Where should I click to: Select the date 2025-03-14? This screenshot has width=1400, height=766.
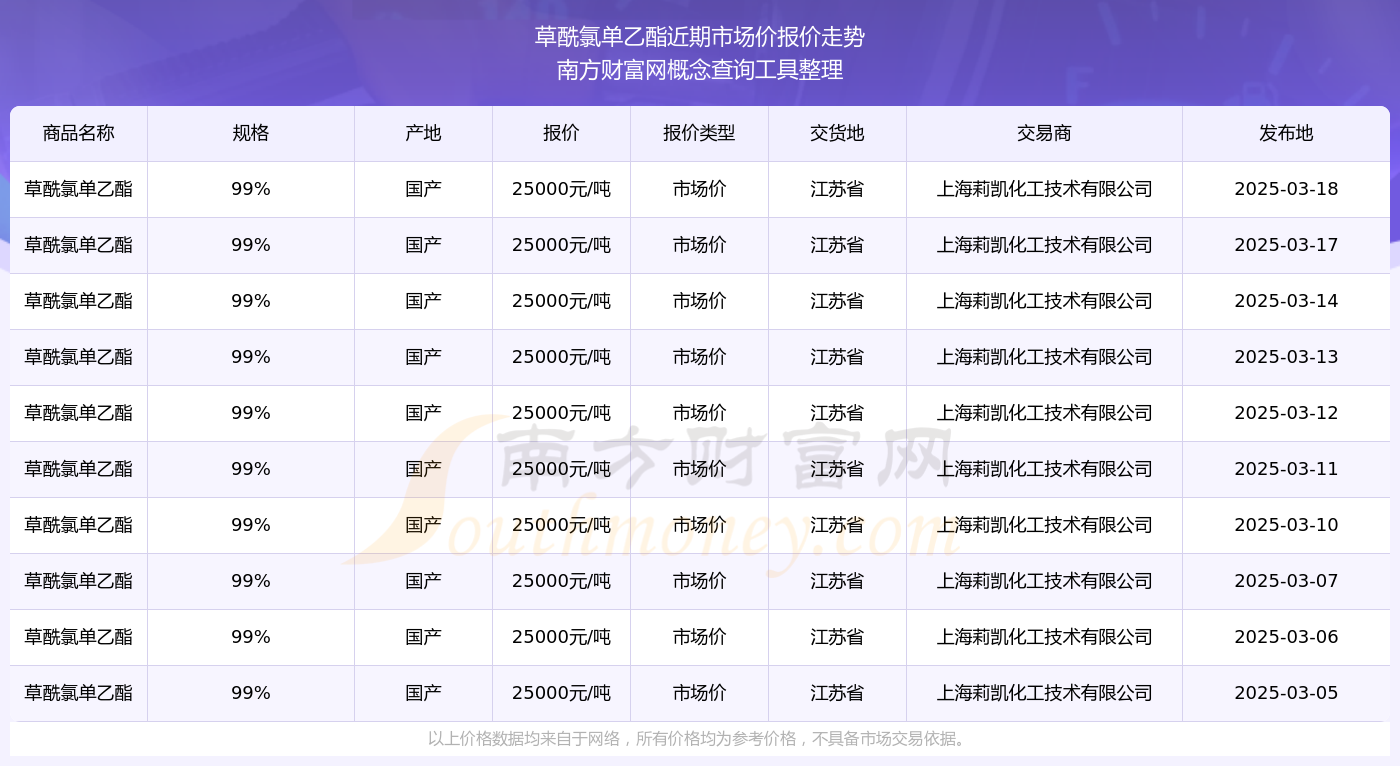1286,301
